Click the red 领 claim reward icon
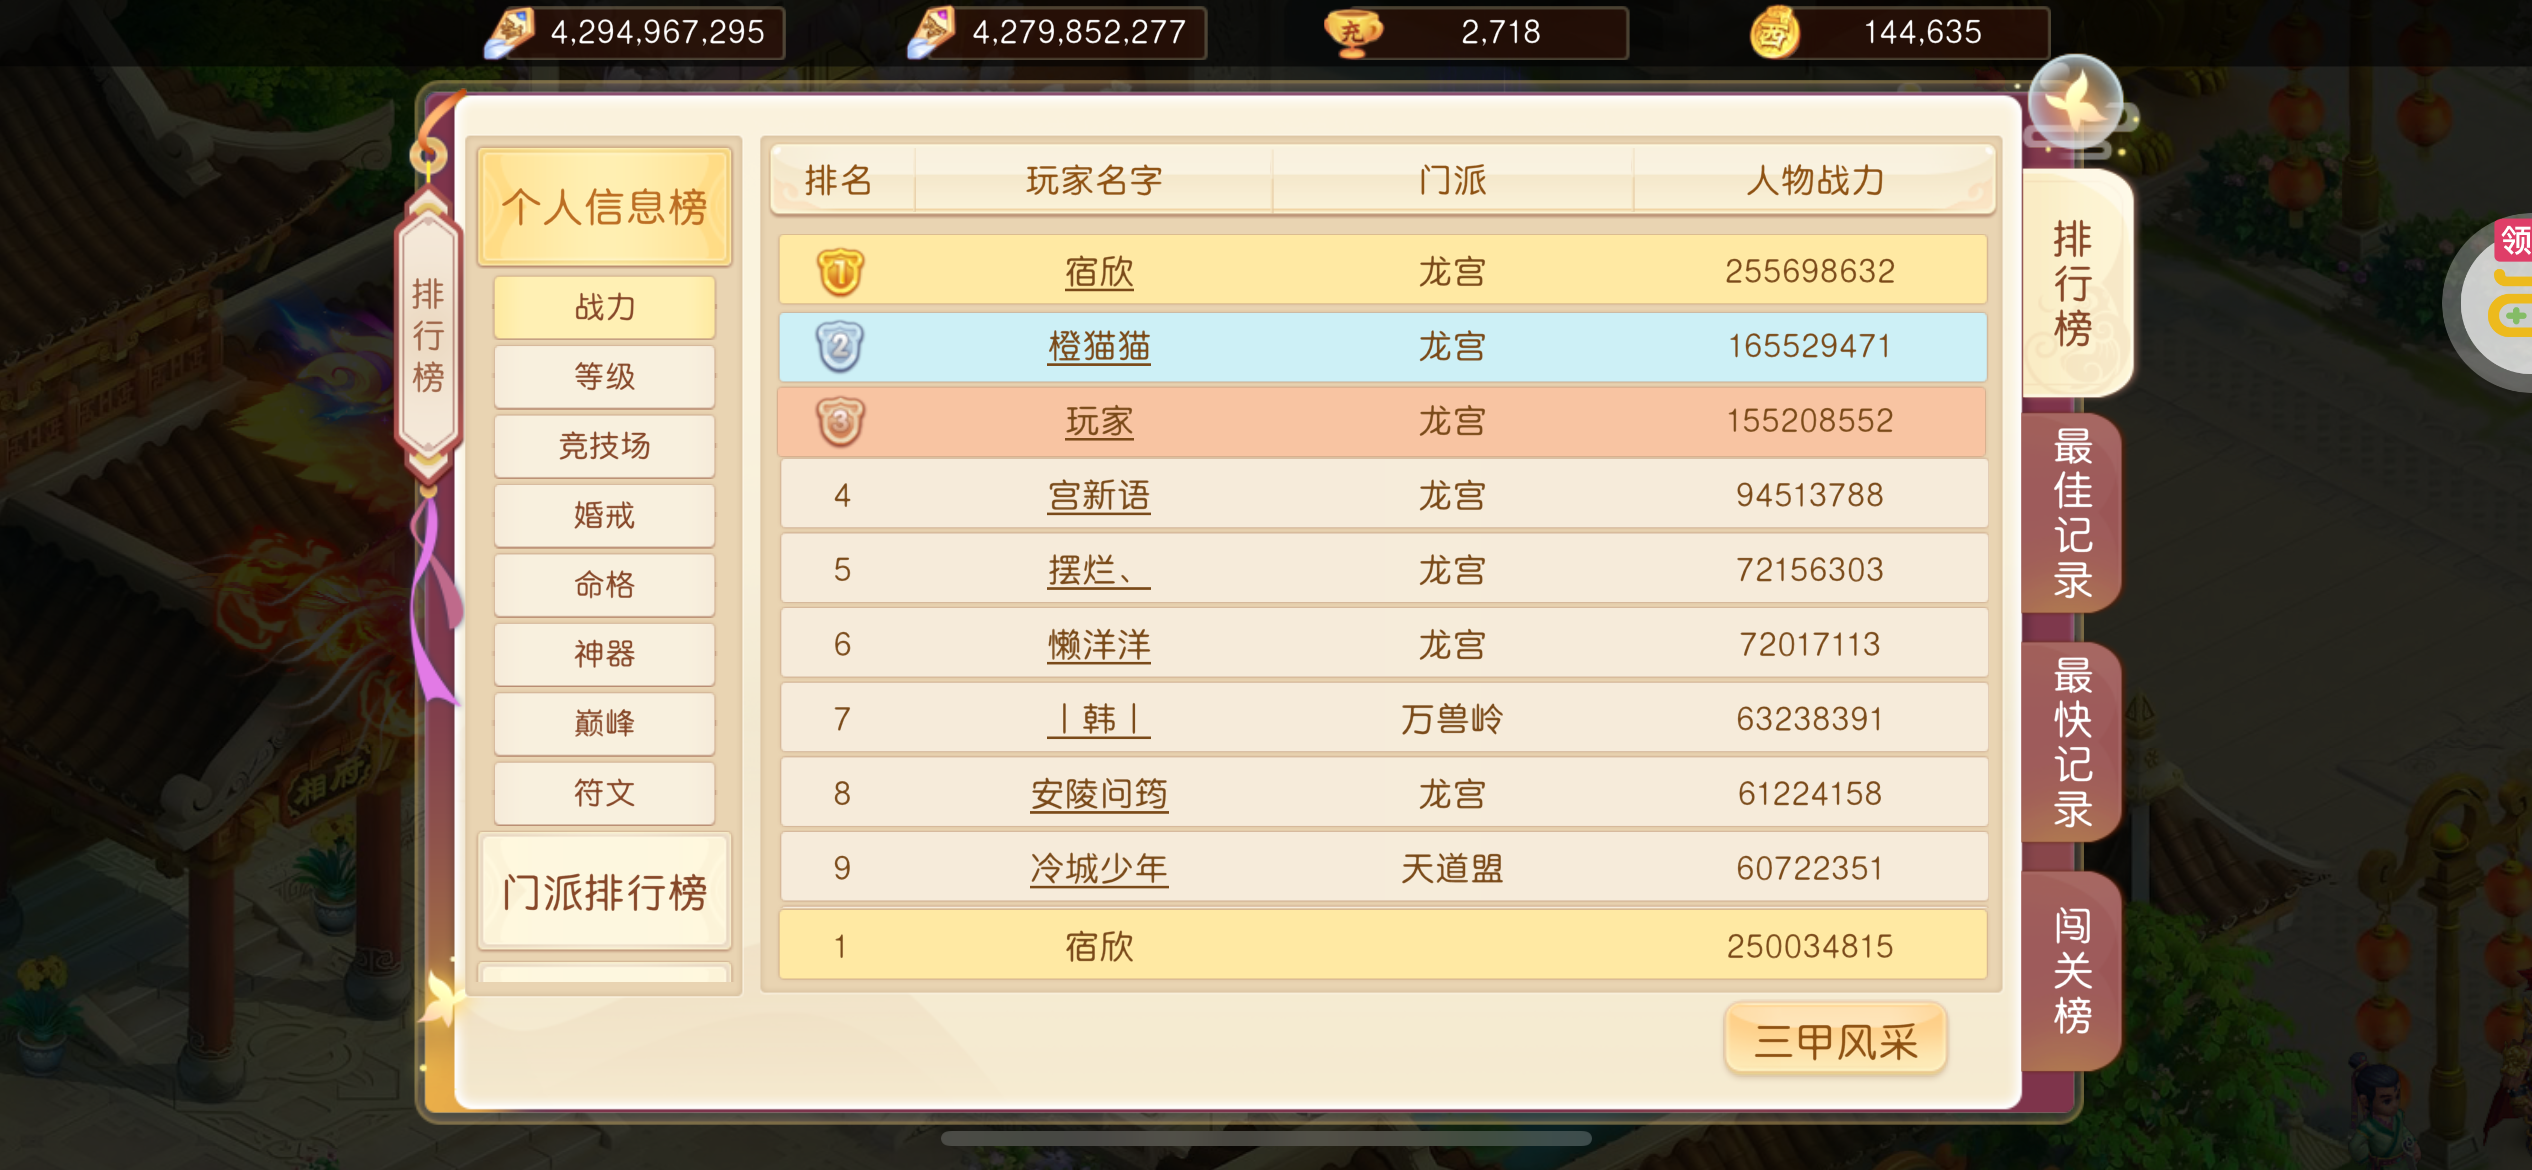This screenshot has height=1170, width=2532. point(2514,240)
